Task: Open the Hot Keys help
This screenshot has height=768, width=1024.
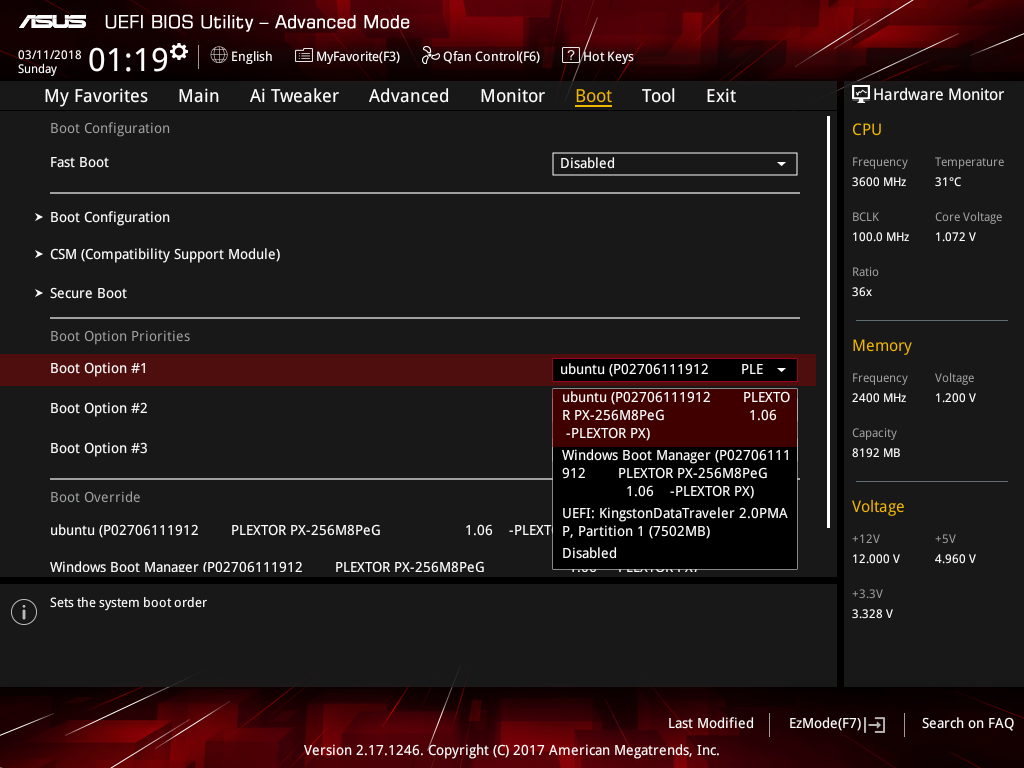Action: click(x=598, y=56)
